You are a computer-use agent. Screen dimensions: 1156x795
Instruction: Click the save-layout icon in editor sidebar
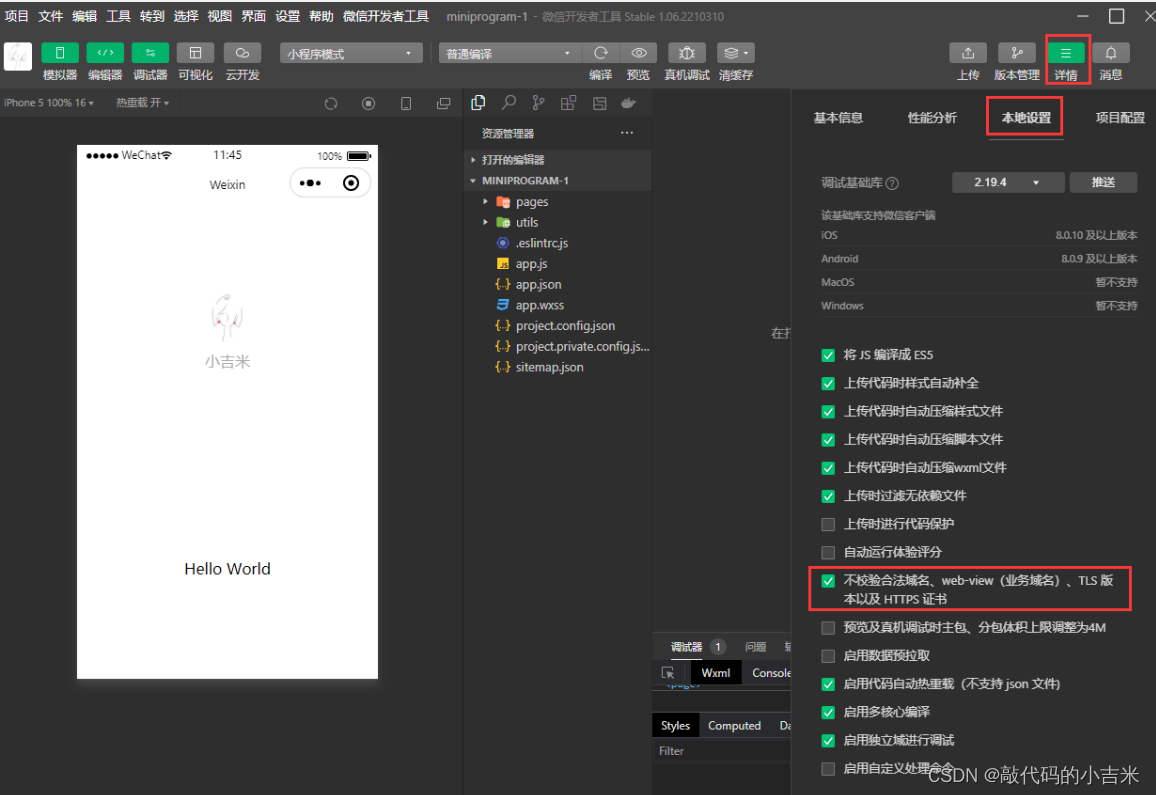click(x=599, y=103)
